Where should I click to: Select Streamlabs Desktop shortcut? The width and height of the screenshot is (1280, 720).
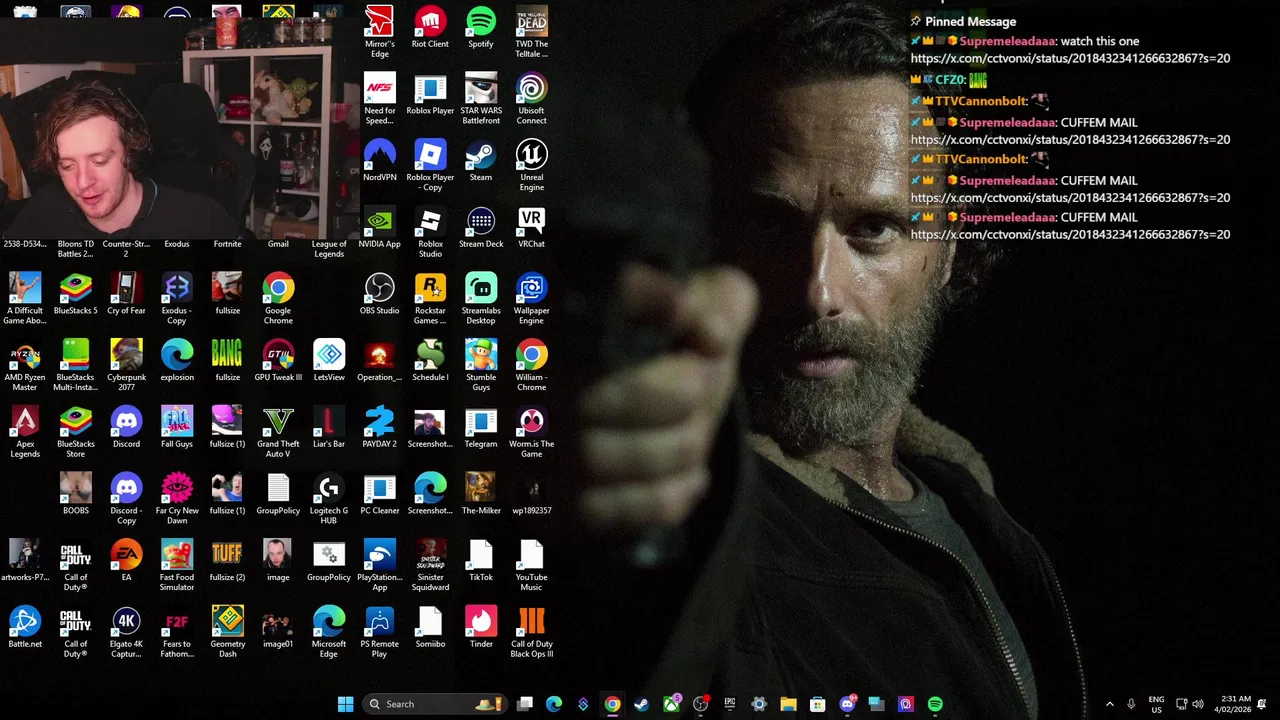[481, 298]
